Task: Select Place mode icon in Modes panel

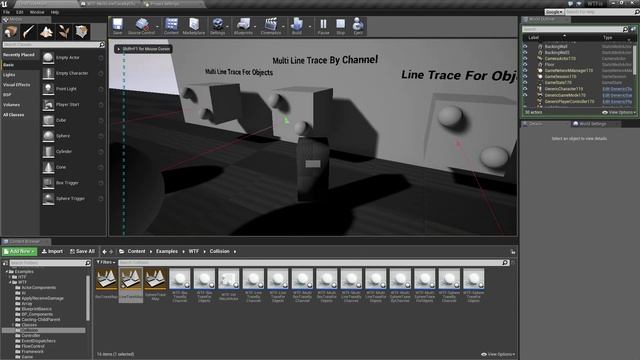Action: click(x=11, y=32)
